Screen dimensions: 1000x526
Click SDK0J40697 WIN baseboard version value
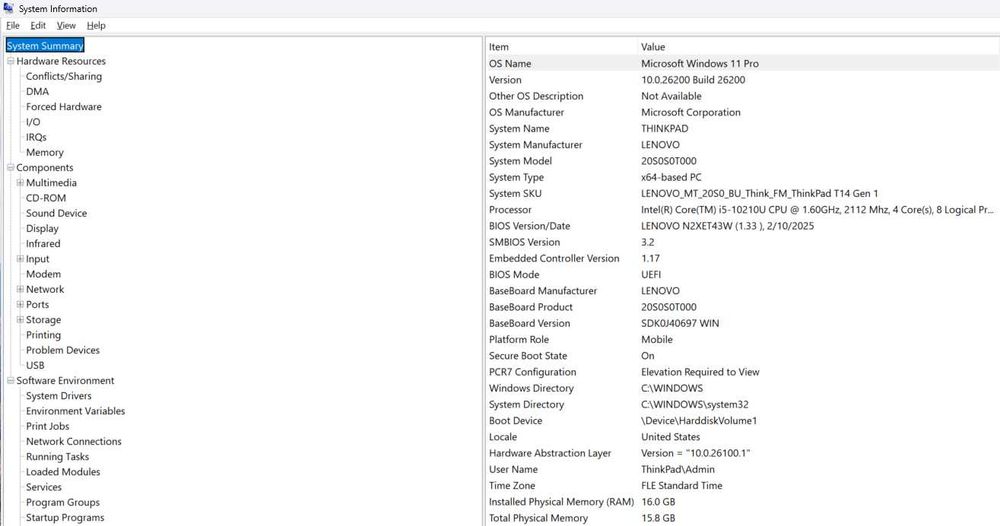coord(680,323)
